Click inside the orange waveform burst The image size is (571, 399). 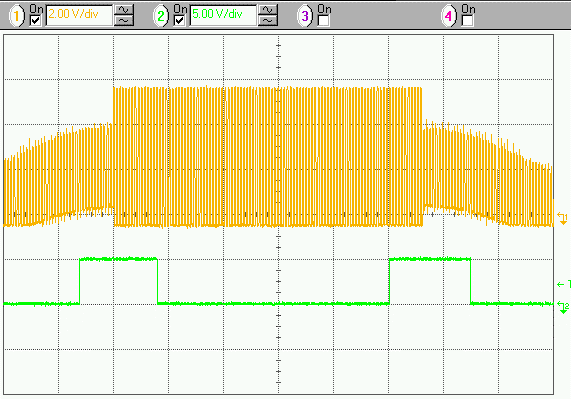tap(268, 157)
